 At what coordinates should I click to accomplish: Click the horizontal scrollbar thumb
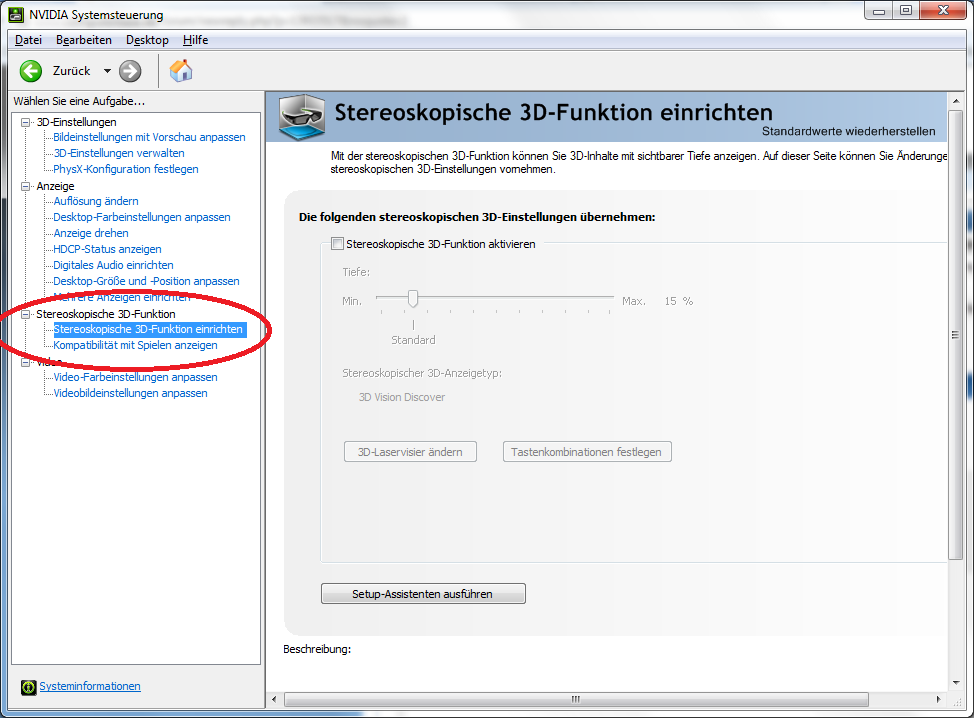(x=576, y=700)
